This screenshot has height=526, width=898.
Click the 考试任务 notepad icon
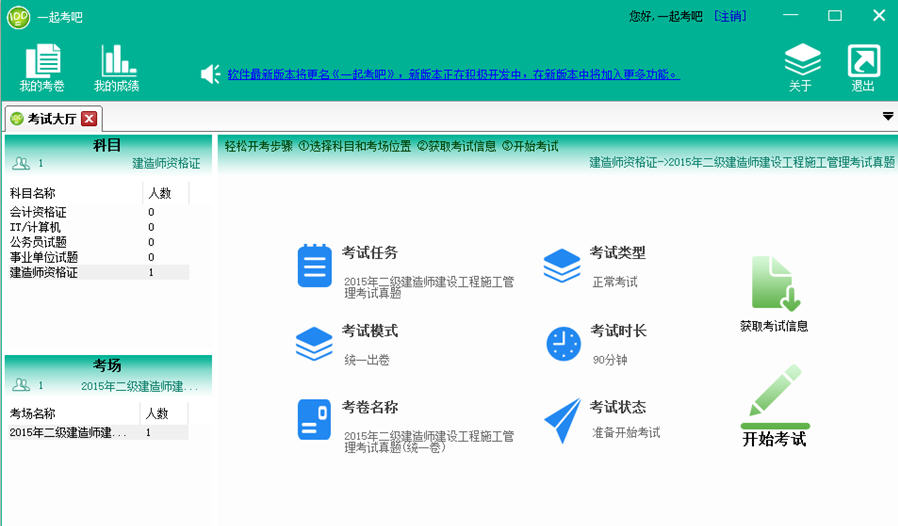[314, 265]
